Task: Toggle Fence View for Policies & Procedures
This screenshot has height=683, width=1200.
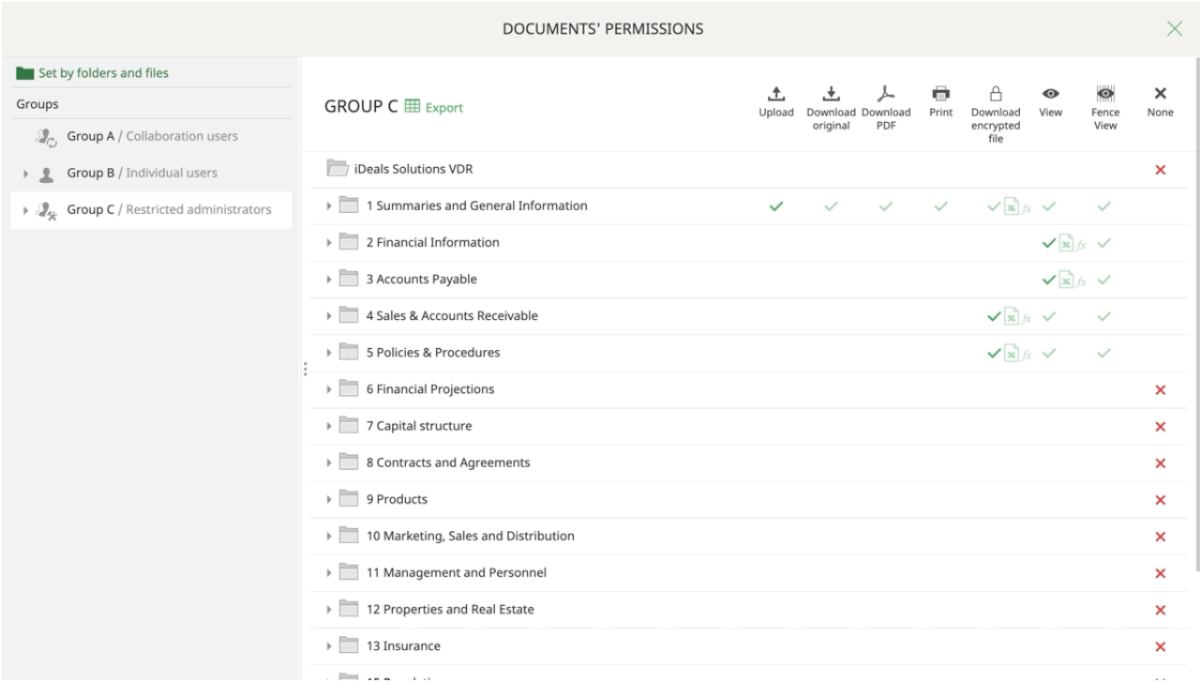Action: 1105,352
